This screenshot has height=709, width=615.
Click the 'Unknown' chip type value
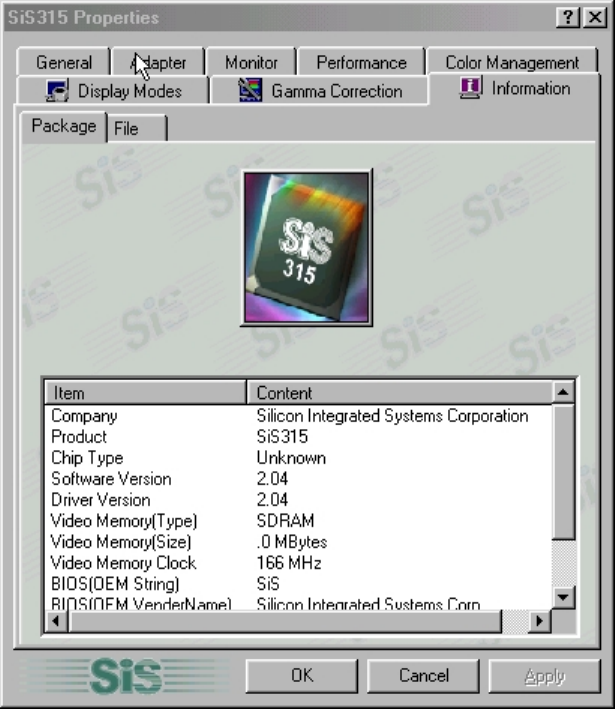pos(291,458)
